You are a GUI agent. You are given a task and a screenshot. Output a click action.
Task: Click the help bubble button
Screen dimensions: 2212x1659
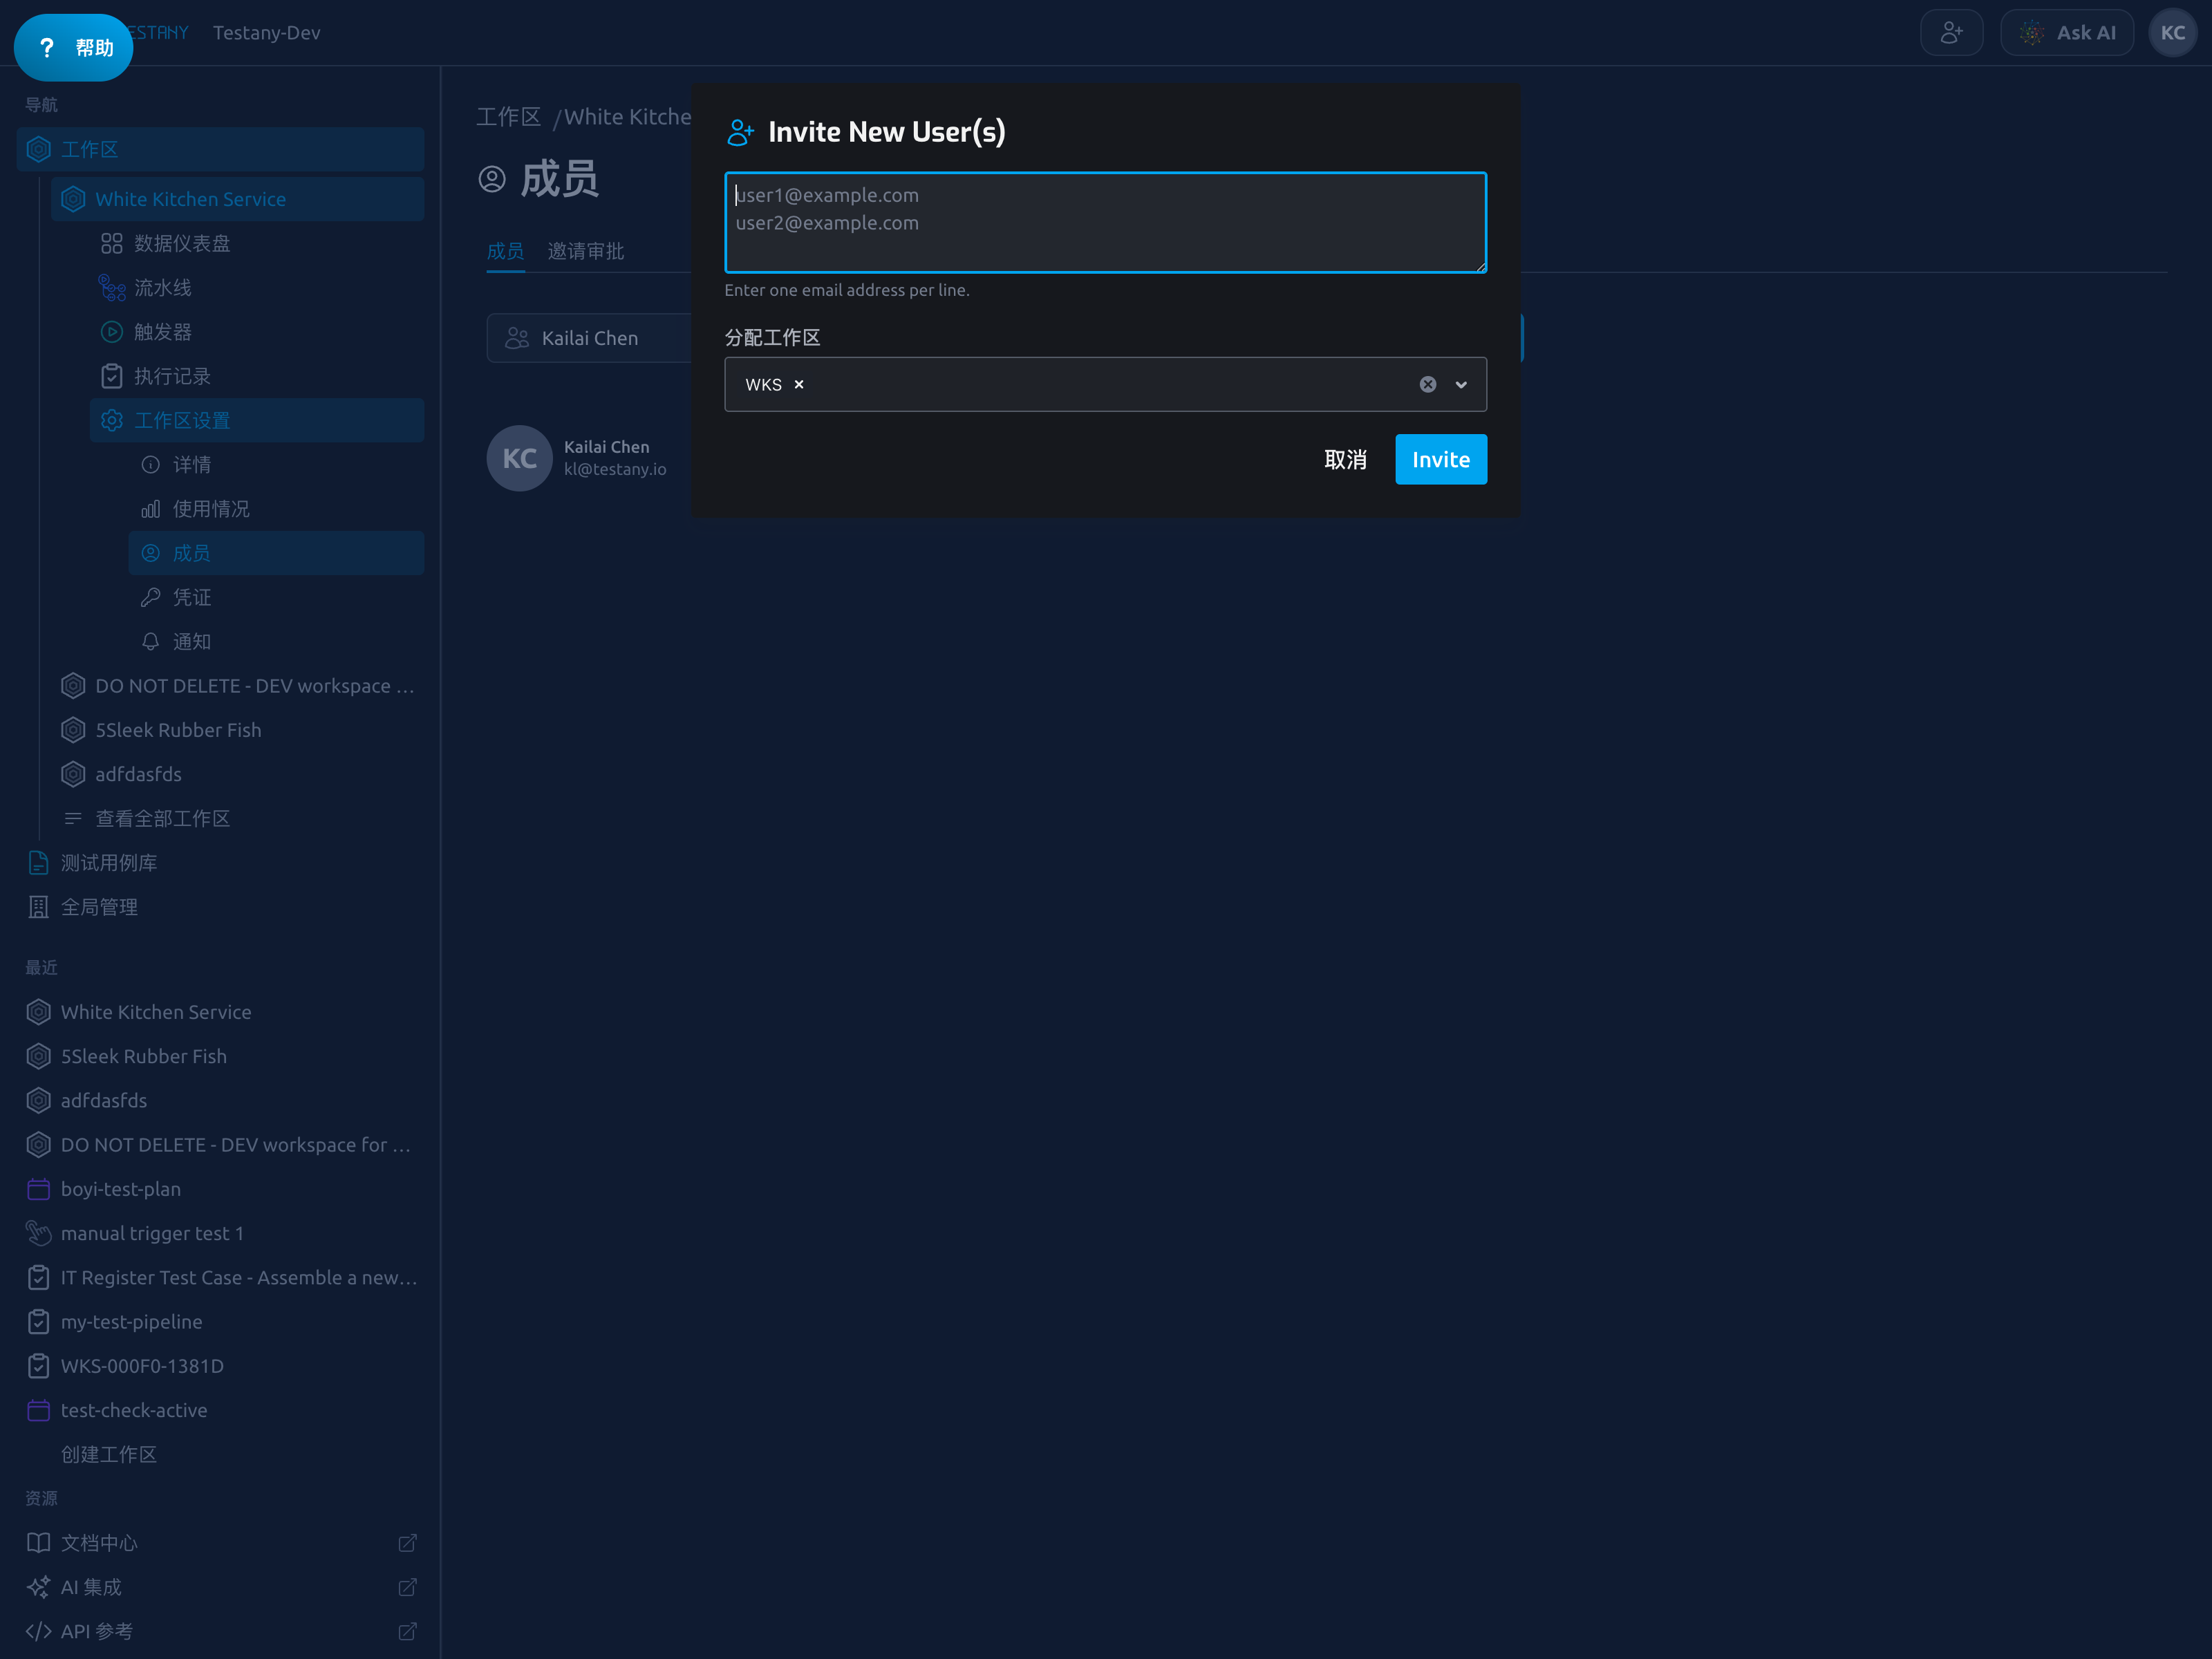pos(73,47)
